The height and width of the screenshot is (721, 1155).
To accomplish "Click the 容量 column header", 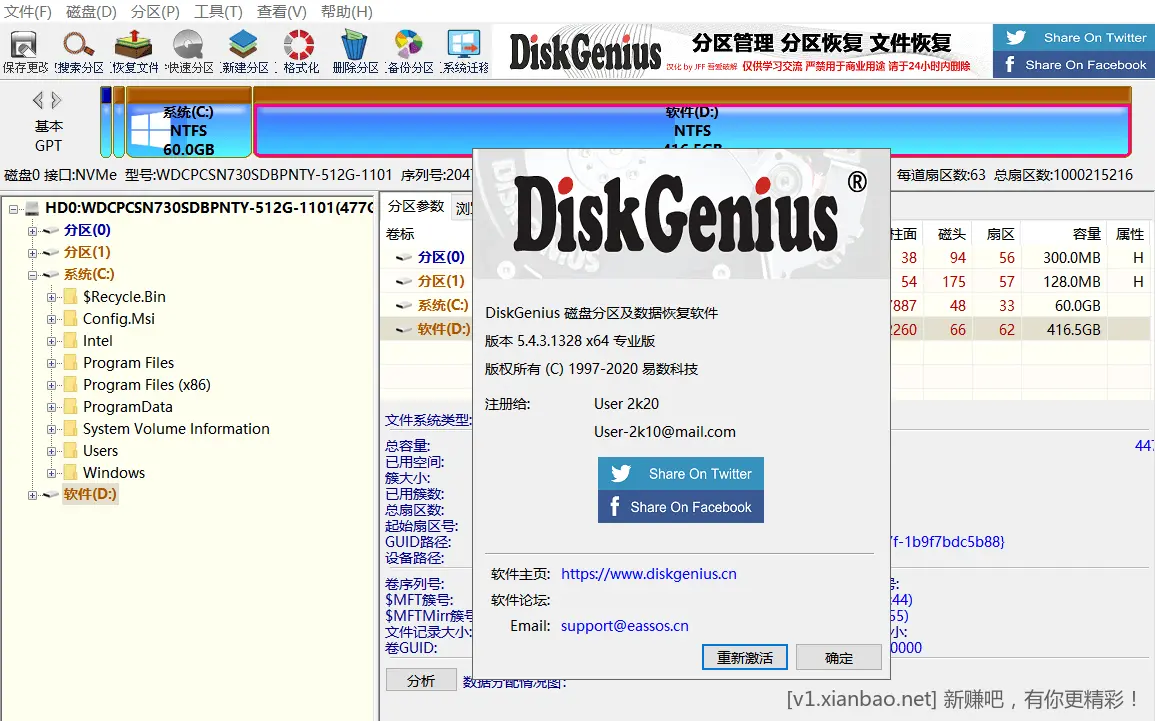I will [1065, 234].
